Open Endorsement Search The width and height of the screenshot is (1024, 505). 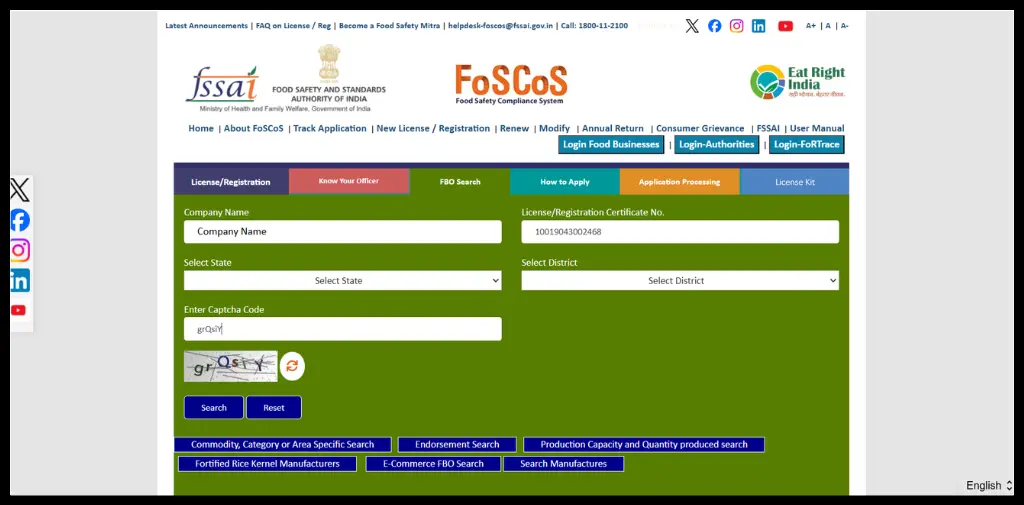pyautogui.click(x=457, y=444)
